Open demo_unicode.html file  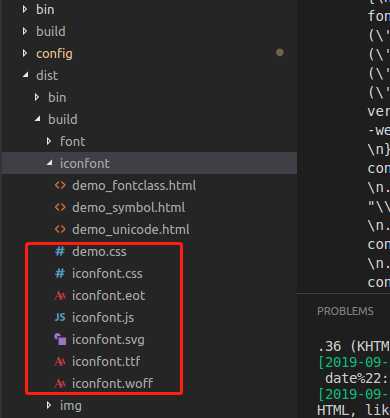pyautogui.click(x=131, y=229)
